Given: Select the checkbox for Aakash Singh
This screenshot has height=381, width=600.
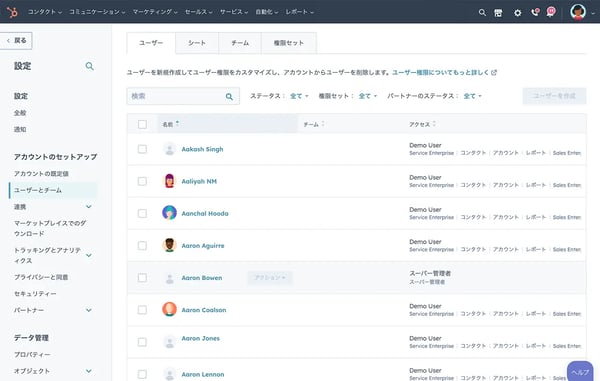Looking at the screenshot, I should pos(142,149).
